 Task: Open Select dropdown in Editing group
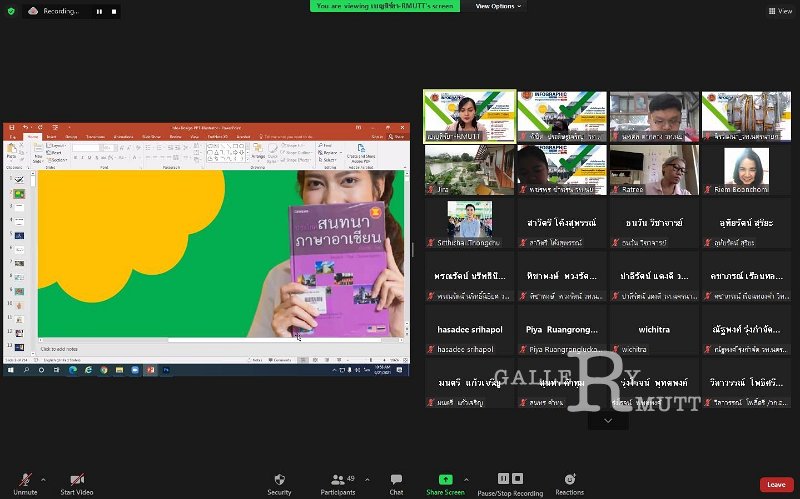pyautogui.click(x=328, y=160)
